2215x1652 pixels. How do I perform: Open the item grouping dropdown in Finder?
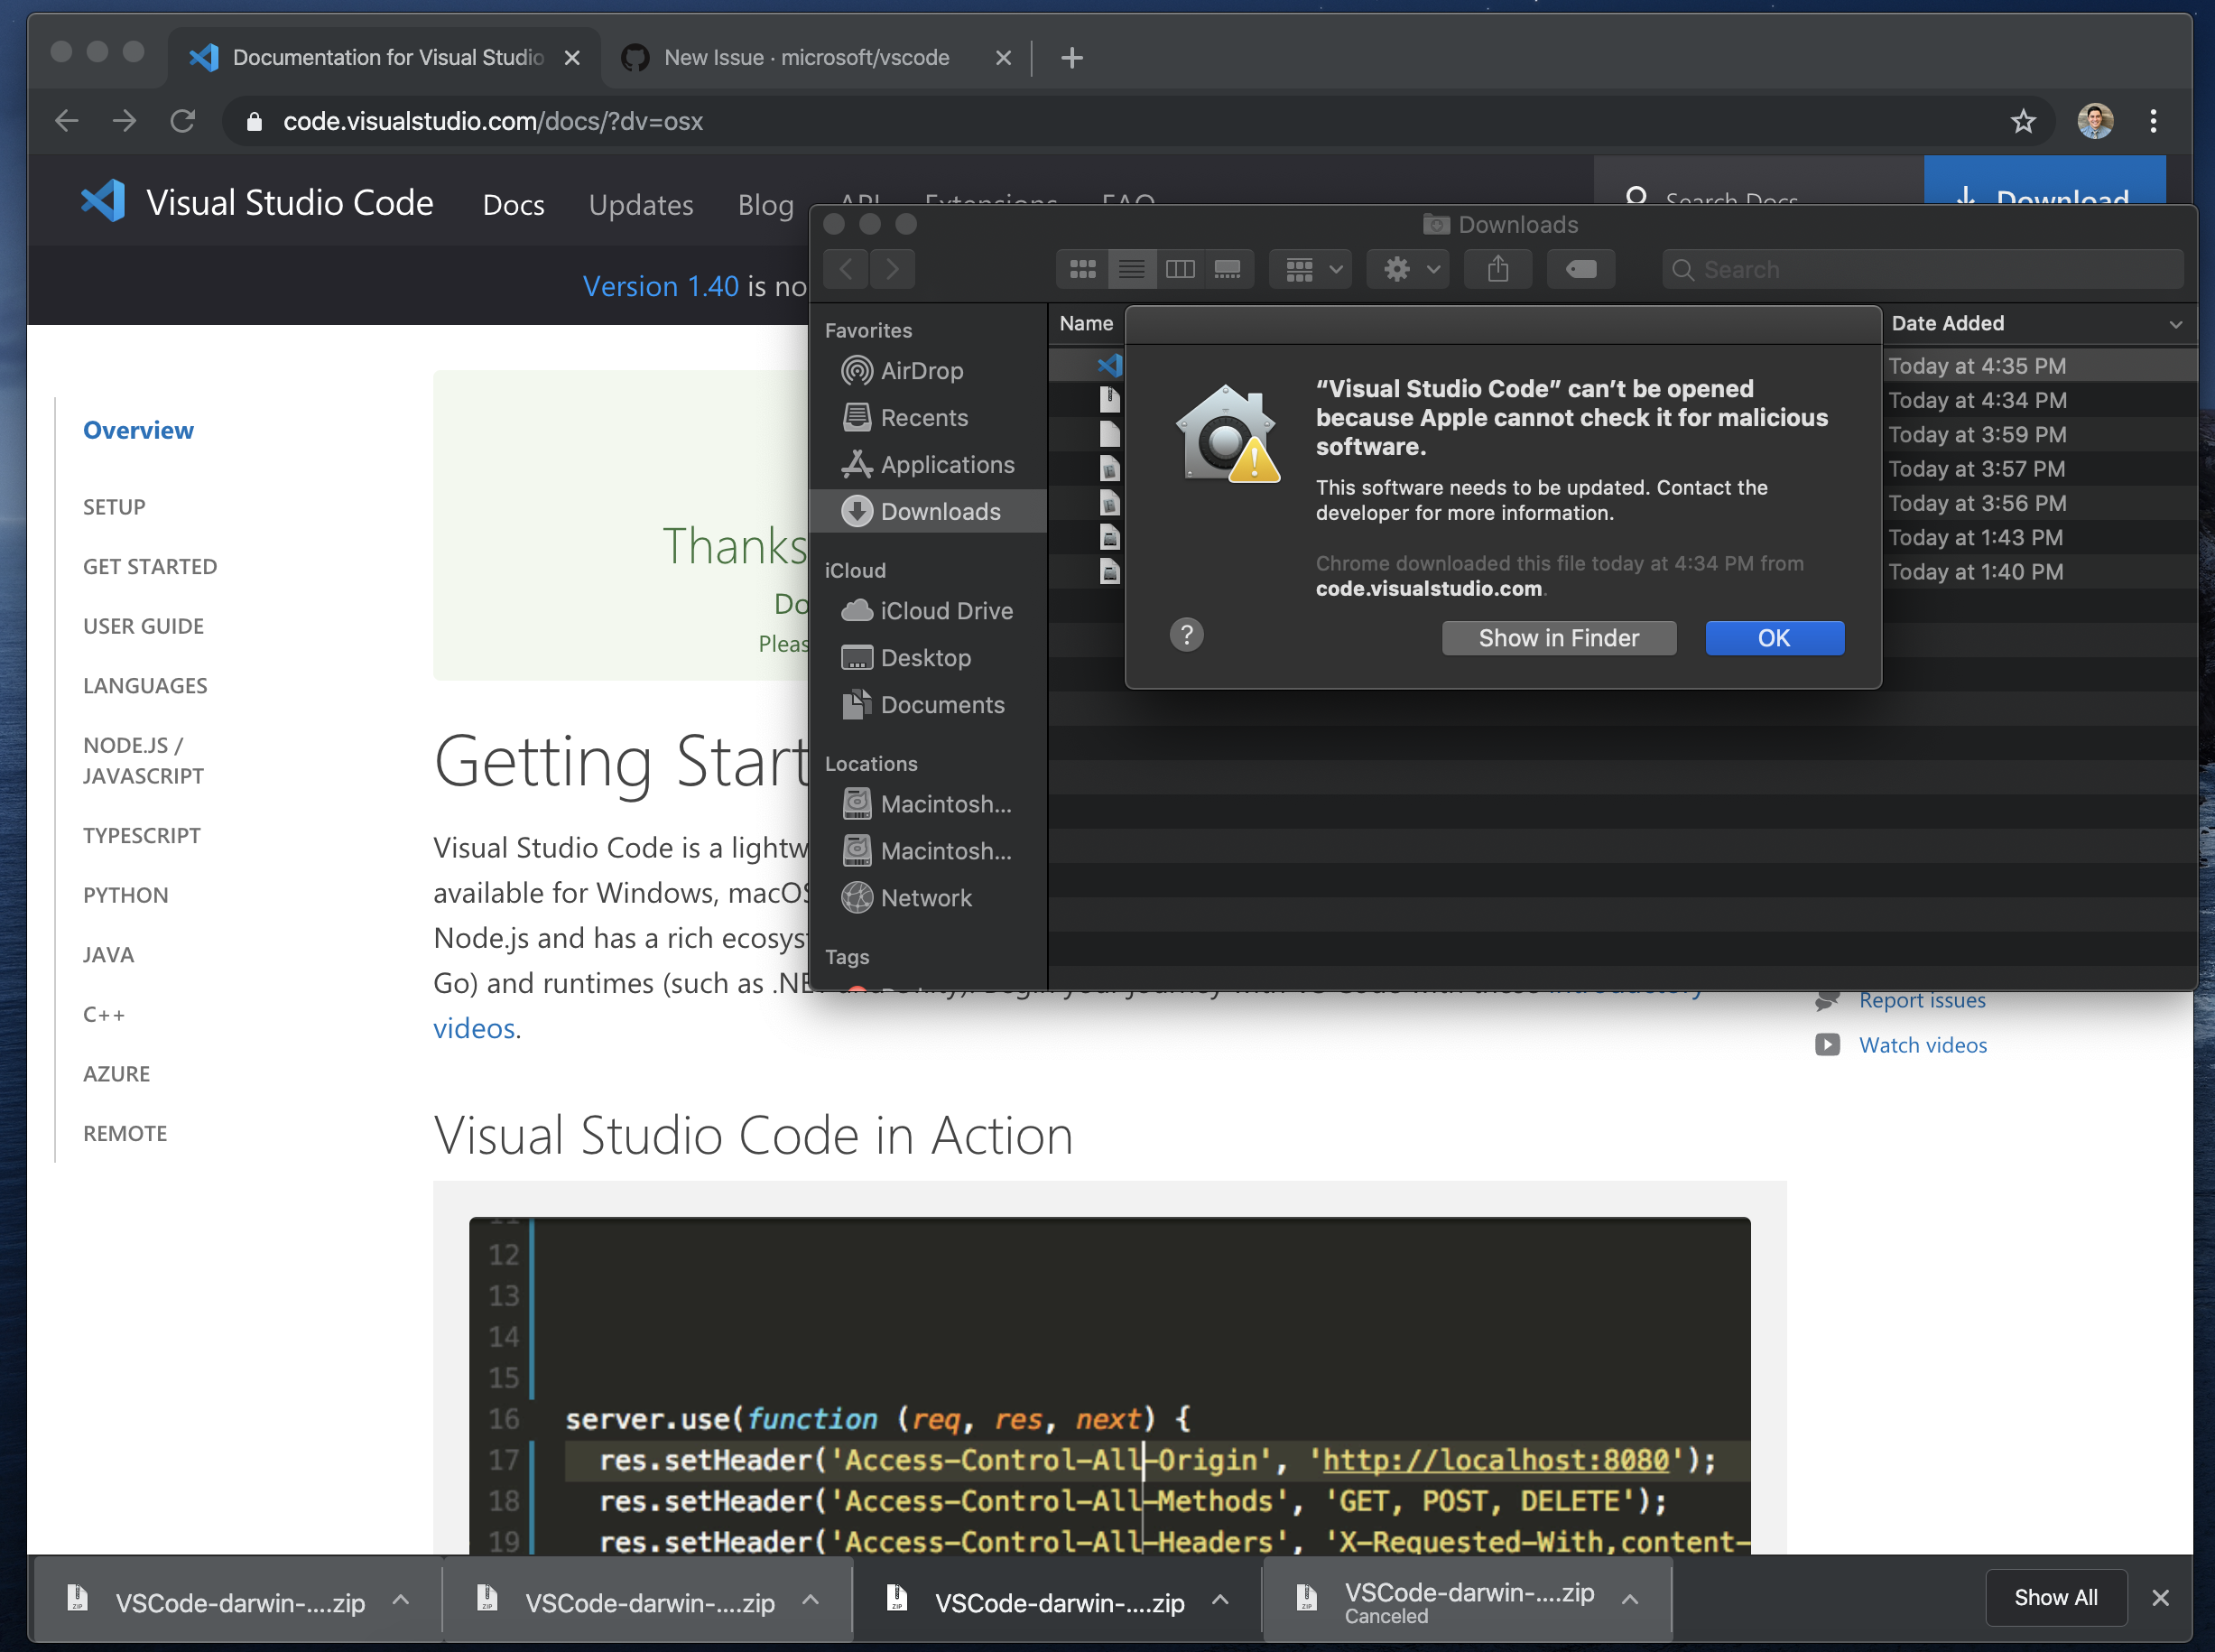pos(1309,268)
